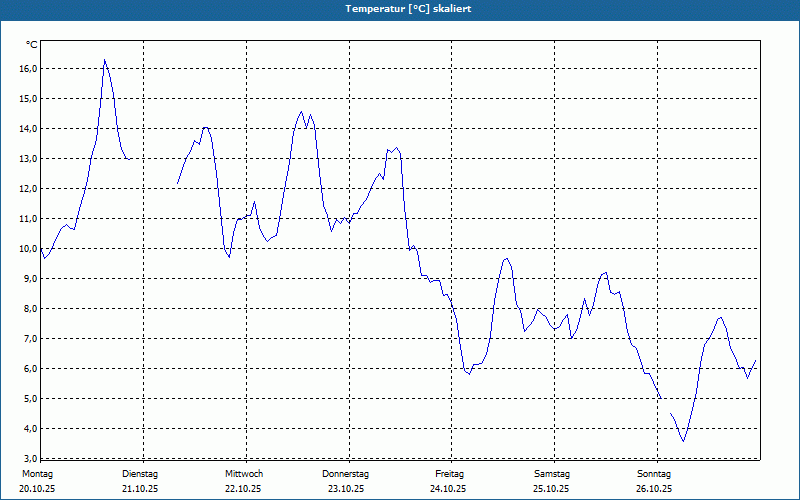The image size is (800, 500).
Task: Click the Dienstag day label
Action: (x=140, y=474)
